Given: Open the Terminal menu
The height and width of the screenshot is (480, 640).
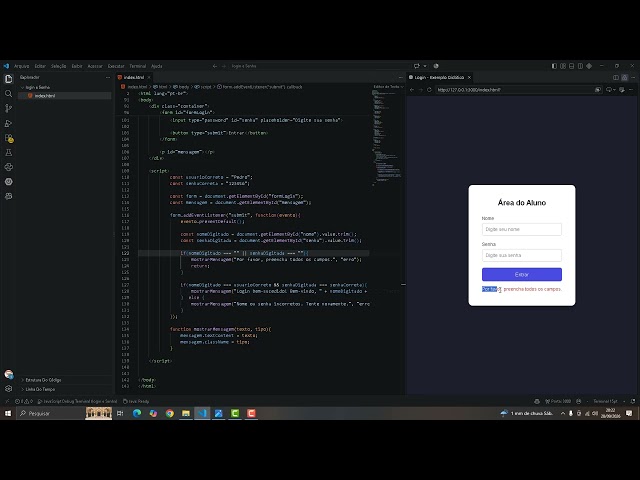Looking at the screenshot, I should [138, 66].
